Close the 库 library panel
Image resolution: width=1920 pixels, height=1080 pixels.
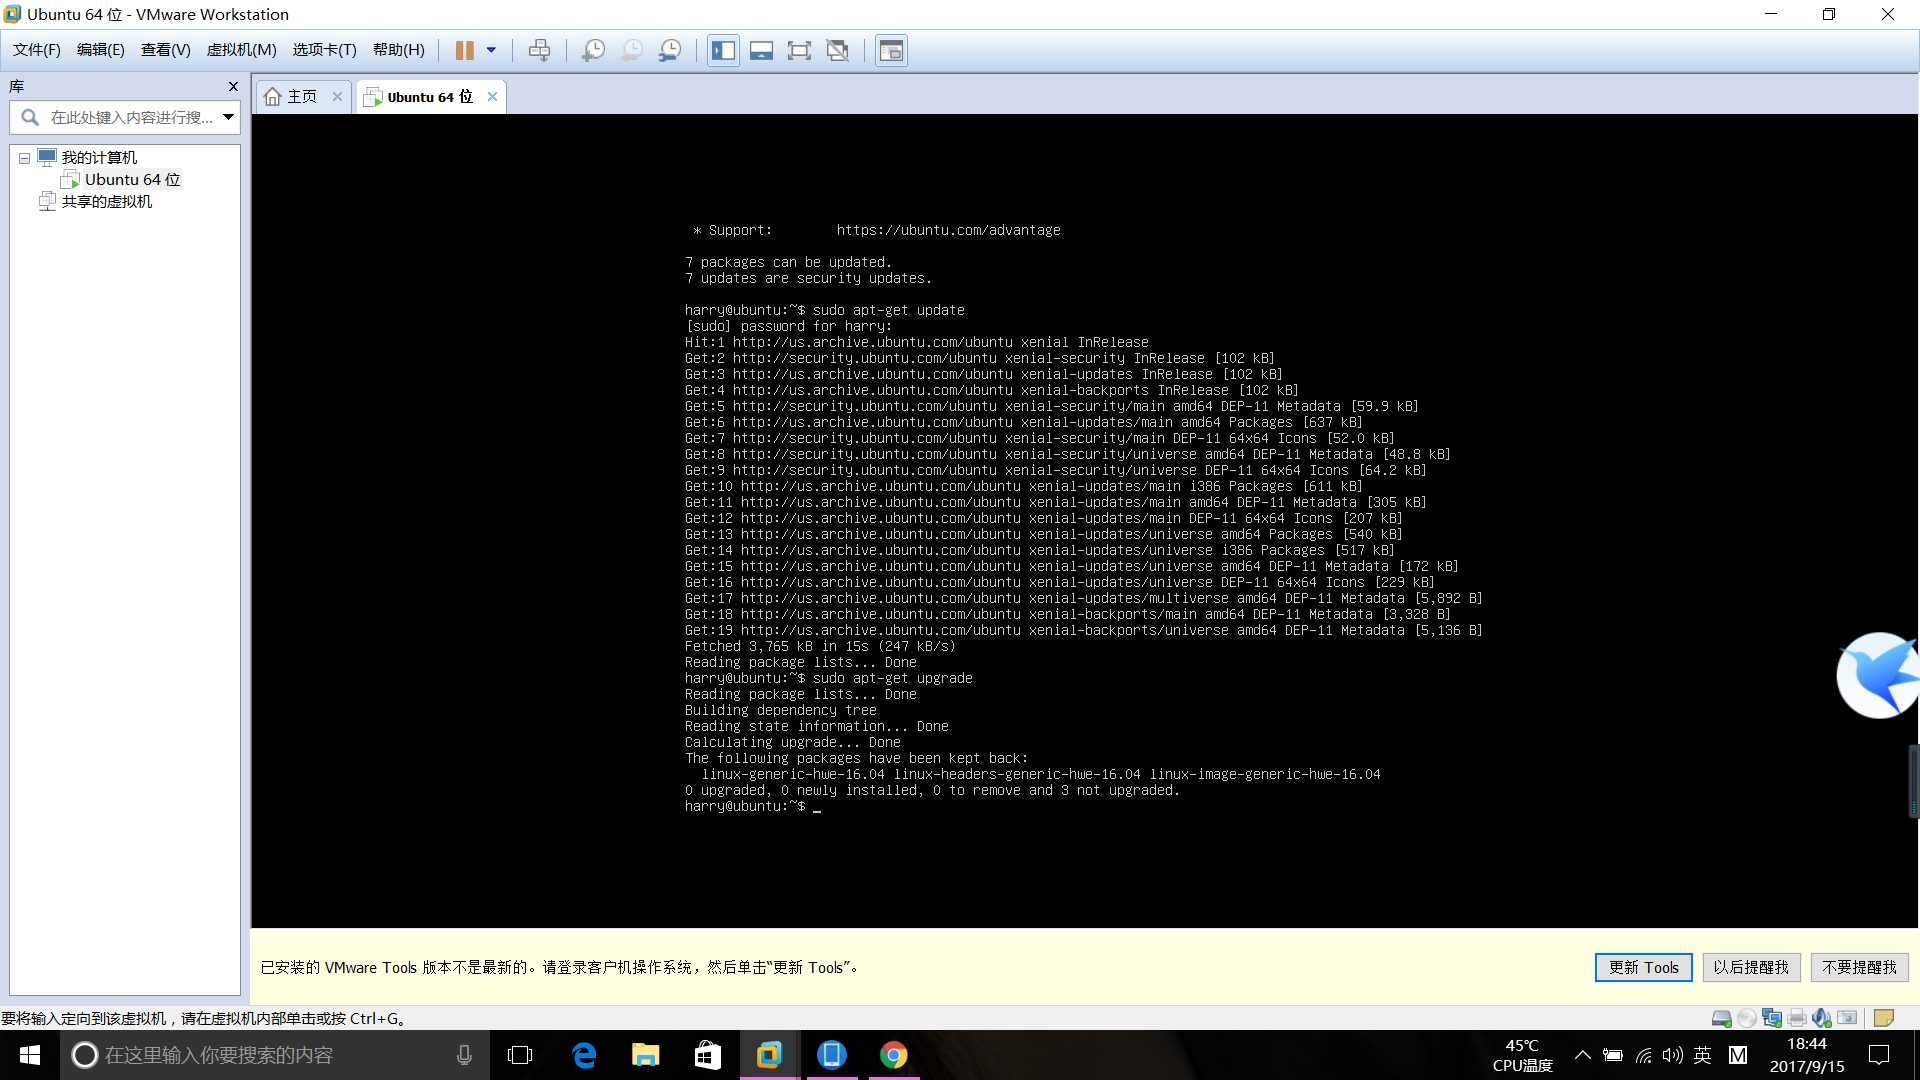(233, 86)
